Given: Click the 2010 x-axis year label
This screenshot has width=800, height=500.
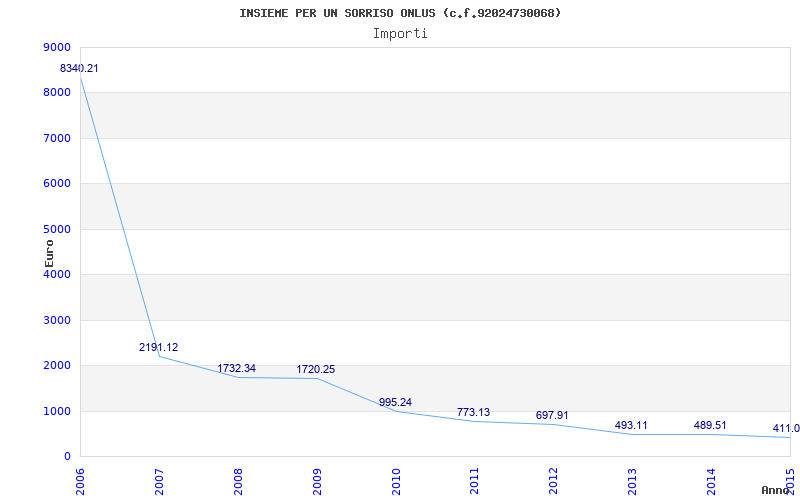Looking at the screenshot, I should pyautogui.click(x=395, y=482).
